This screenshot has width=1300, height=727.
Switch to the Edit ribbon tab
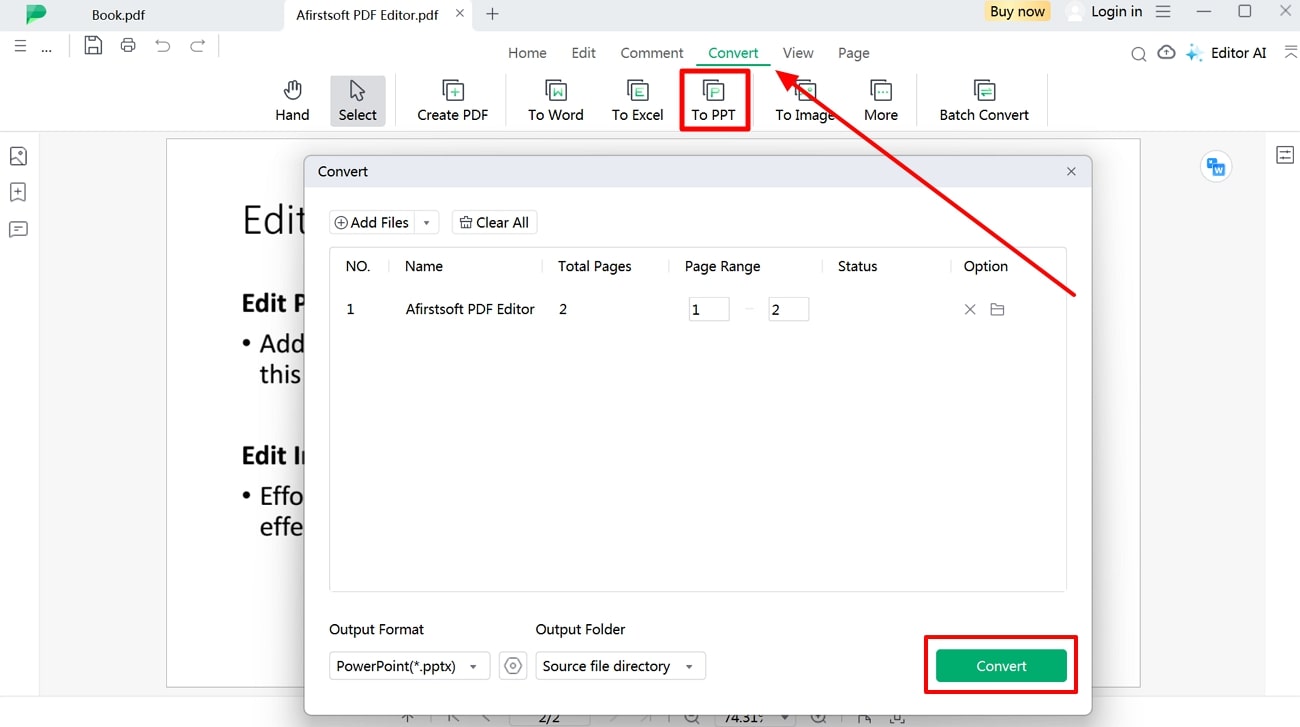coord(584,53)
